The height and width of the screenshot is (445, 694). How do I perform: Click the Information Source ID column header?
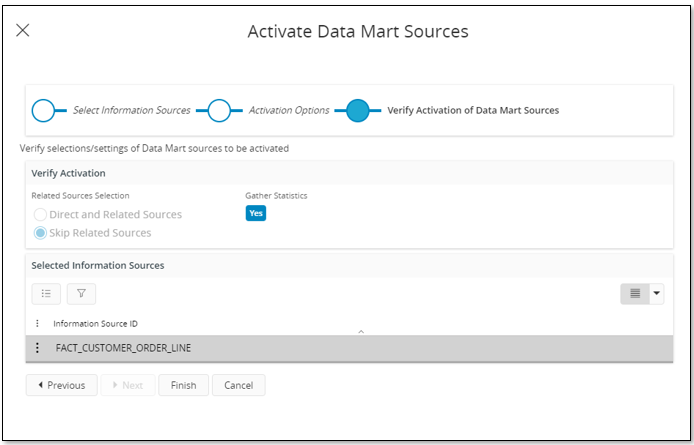[95, 324]
